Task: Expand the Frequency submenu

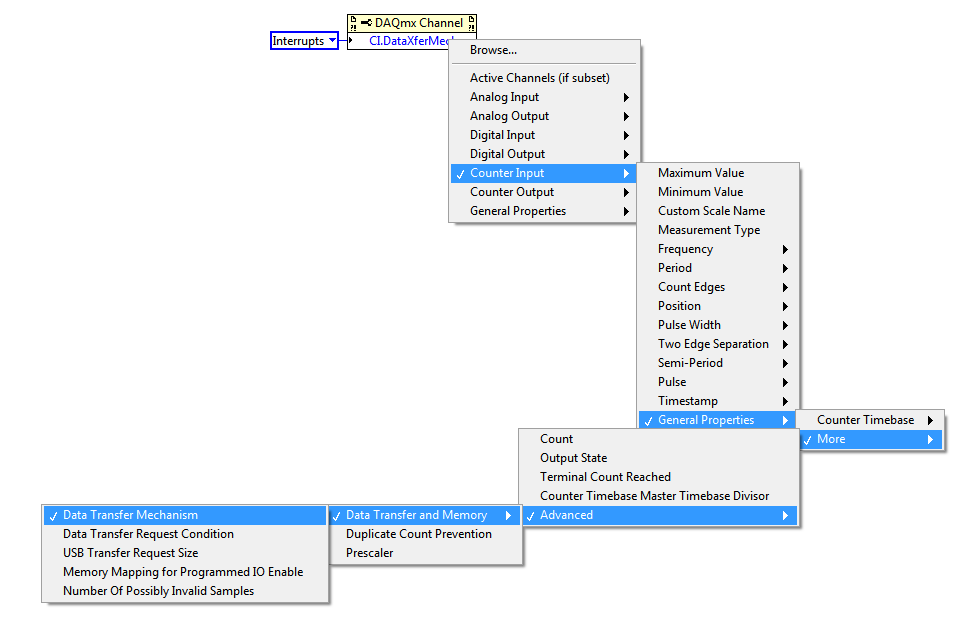Action: [x=718, y=249]
